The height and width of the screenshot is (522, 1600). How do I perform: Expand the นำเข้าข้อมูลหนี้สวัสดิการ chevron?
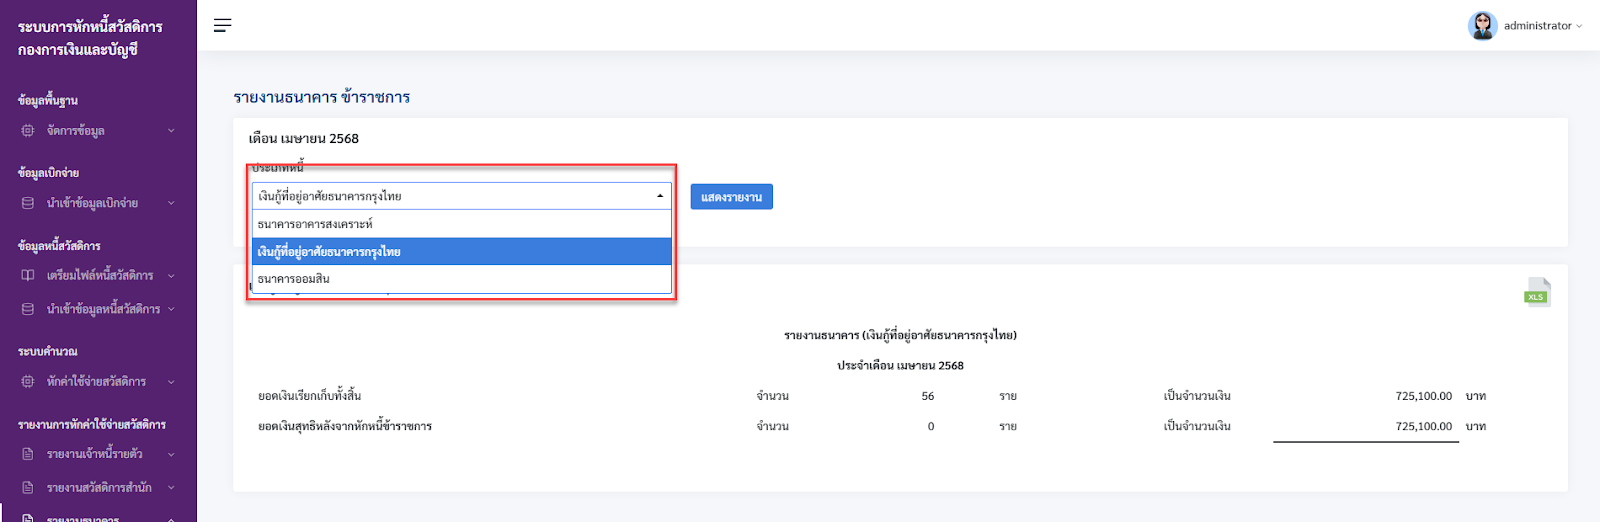171,309
